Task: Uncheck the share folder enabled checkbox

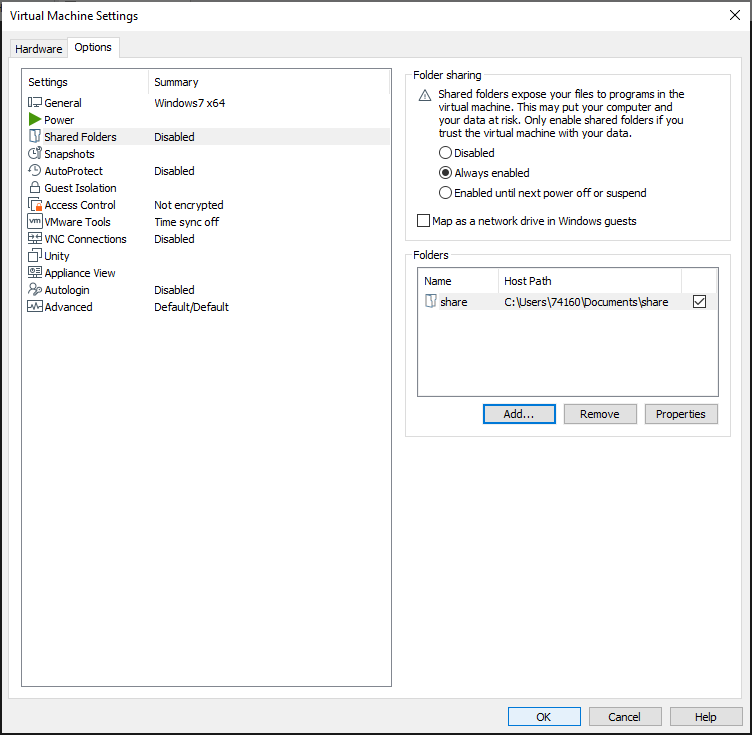Action: click(x=699, y=302)
